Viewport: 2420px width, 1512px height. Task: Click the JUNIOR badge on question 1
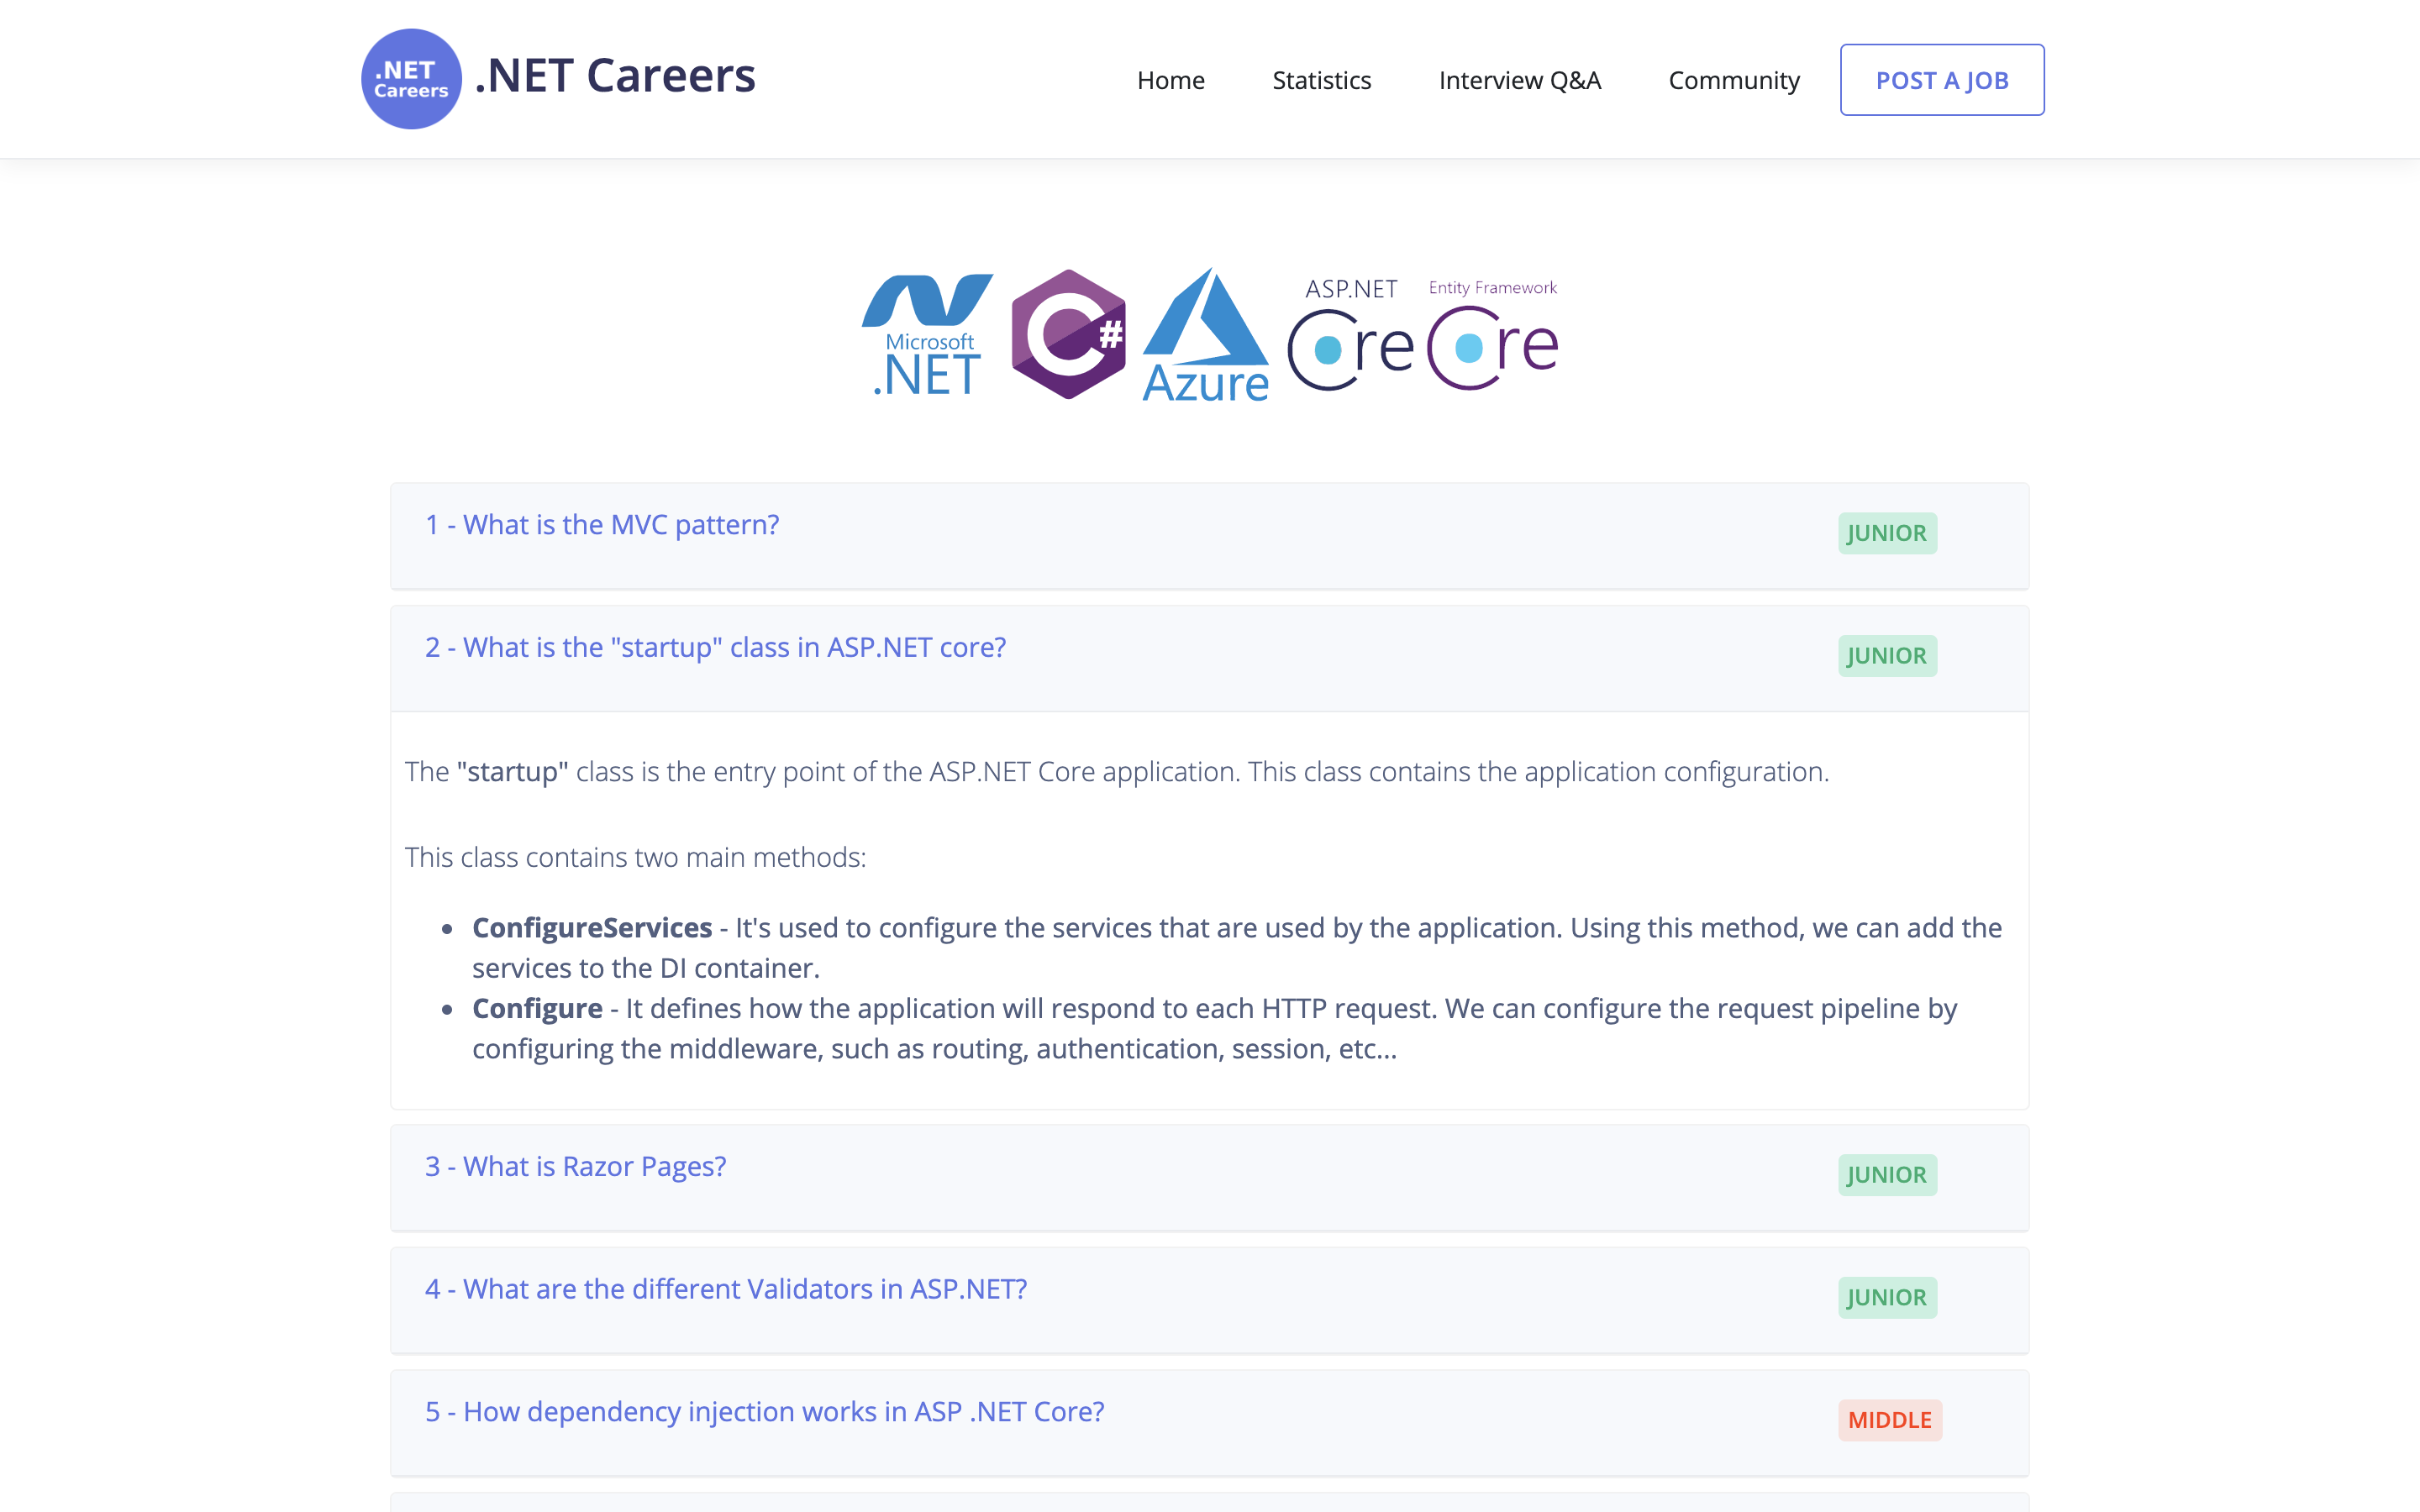click(1886, 533)
